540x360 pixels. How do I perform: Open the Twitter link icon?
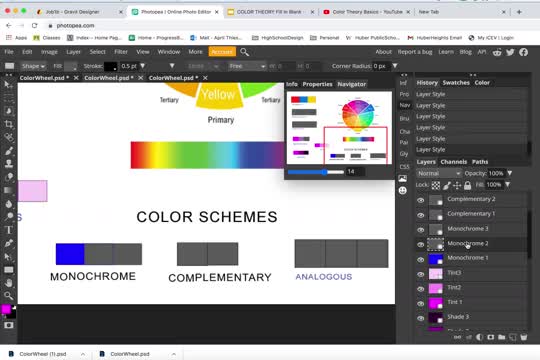tap(510, 52)
